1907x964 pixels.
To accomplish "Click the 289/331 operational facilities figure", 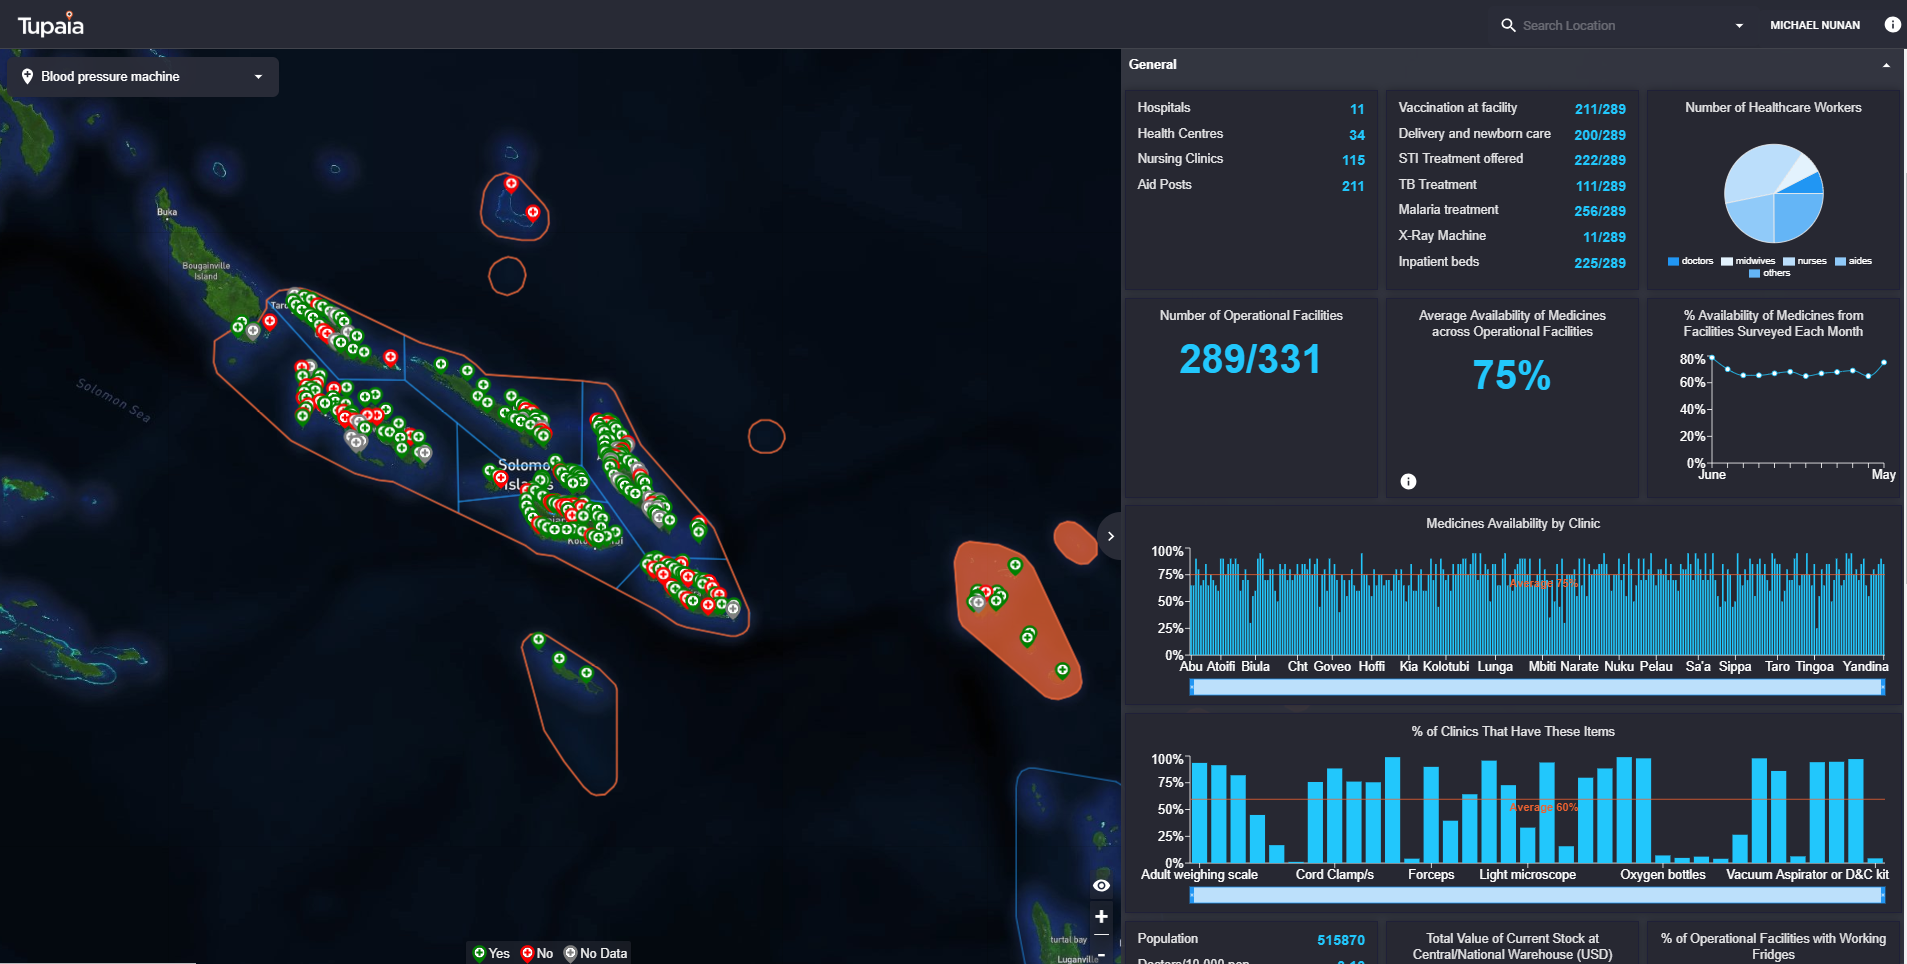I will [1250, 359].
